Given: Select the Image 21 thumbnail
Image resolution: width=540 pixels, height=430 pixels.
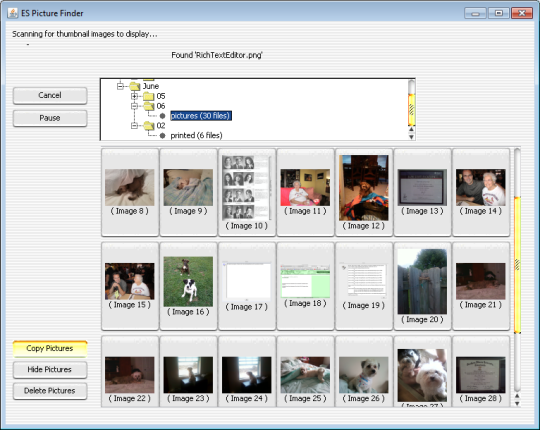Looking at the screenshot, I should pos(481,286).
